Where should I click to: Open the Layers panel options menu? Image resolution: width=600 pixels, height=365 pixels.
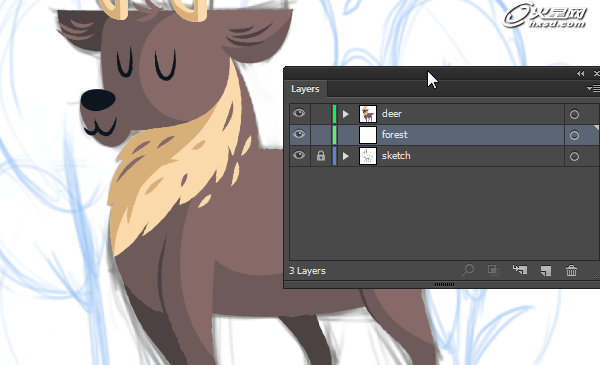(x=593, y=89)
